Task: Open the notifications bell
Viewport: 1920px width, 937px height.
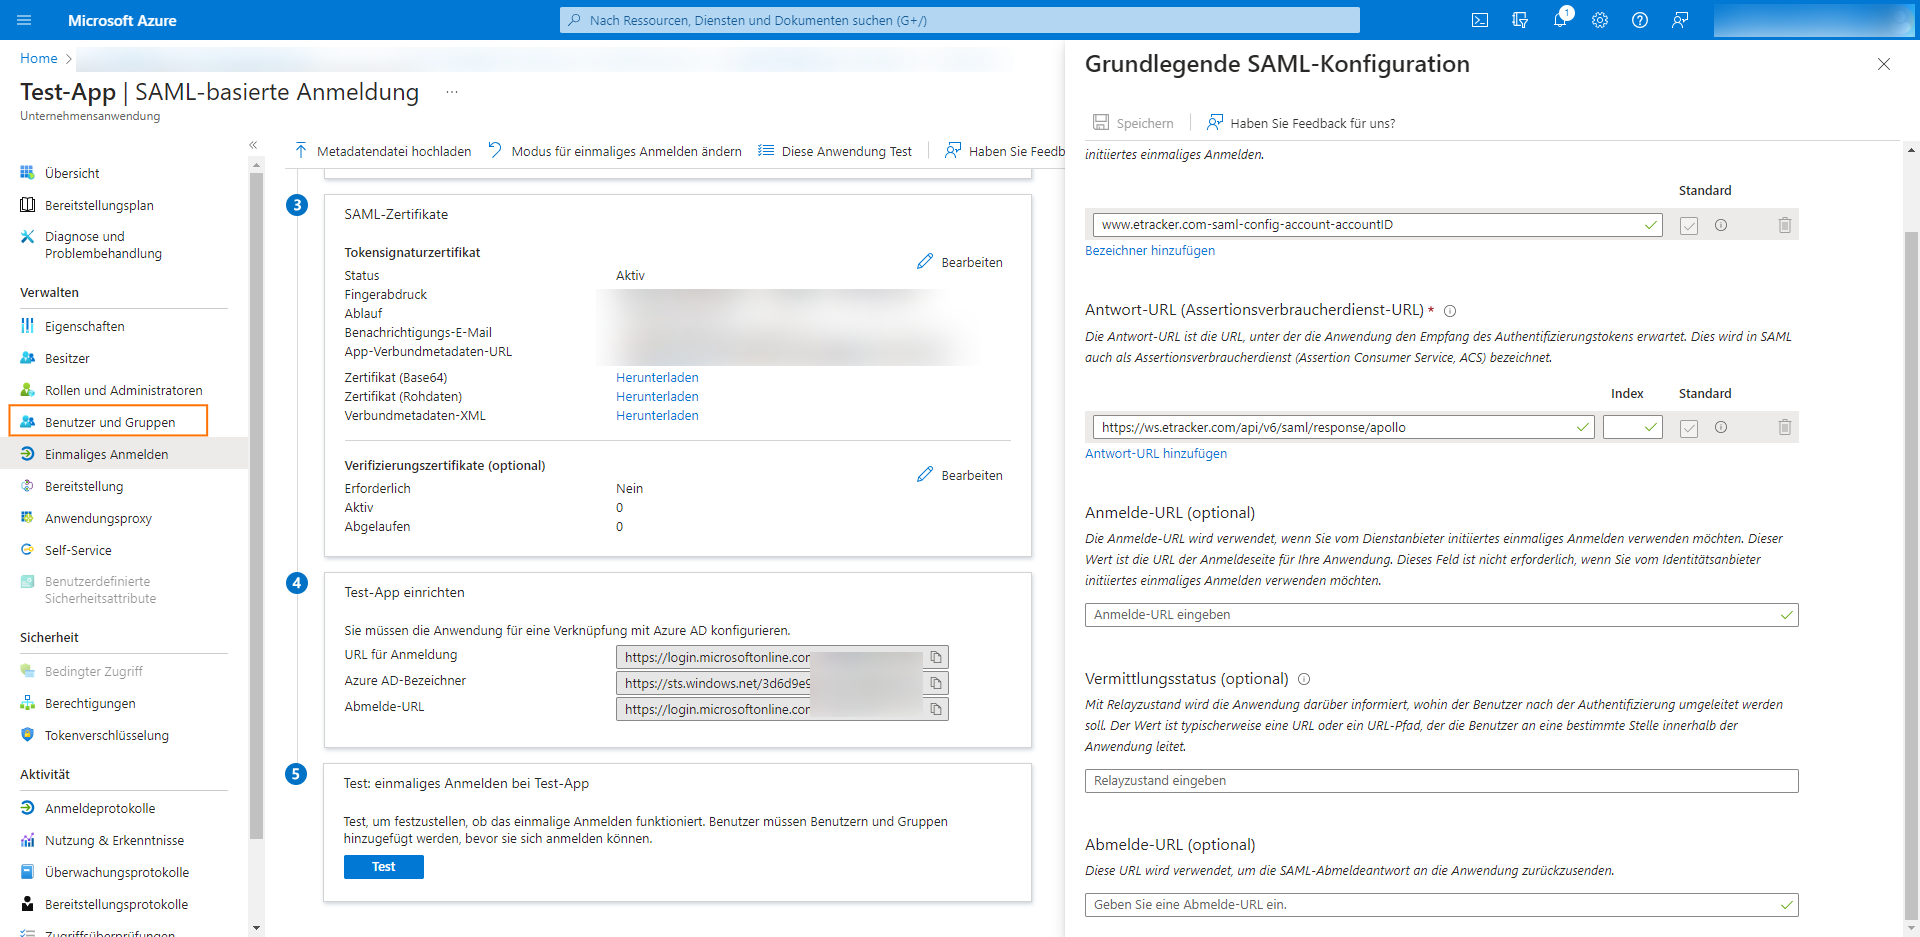Action: coord(1560,20)
